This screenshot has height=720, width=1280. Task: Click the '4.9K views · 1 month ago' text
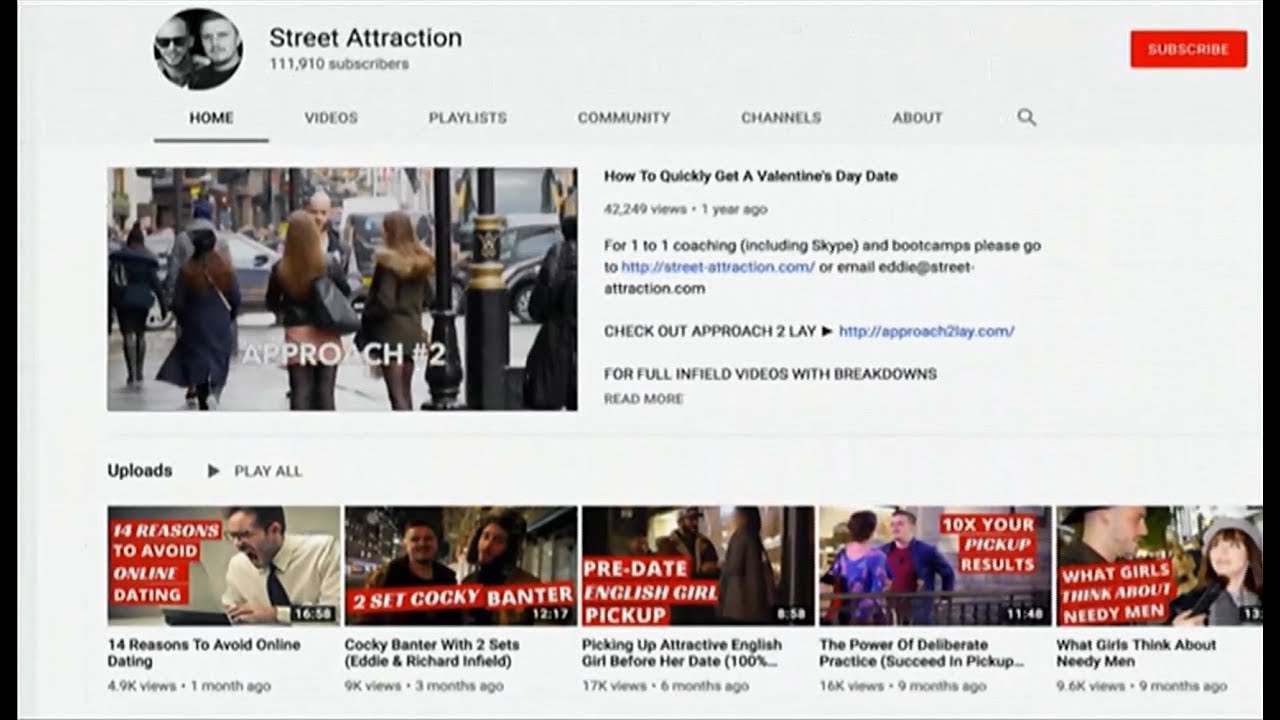(x=189, y=686)
